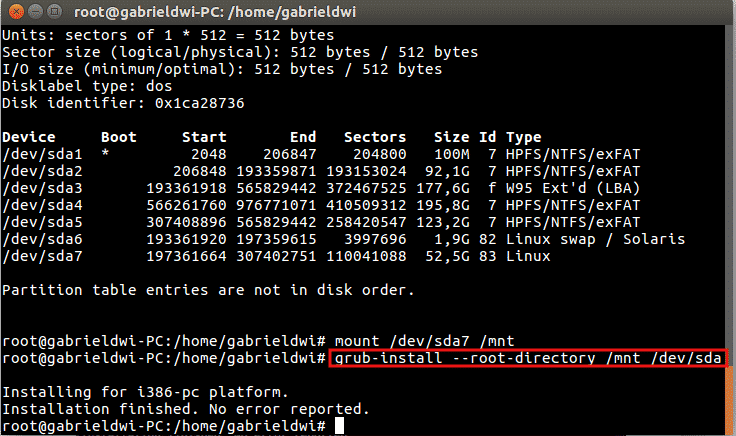
Task: Click the '/dev/sda7' device entry in table
Action: click(42, 256)
